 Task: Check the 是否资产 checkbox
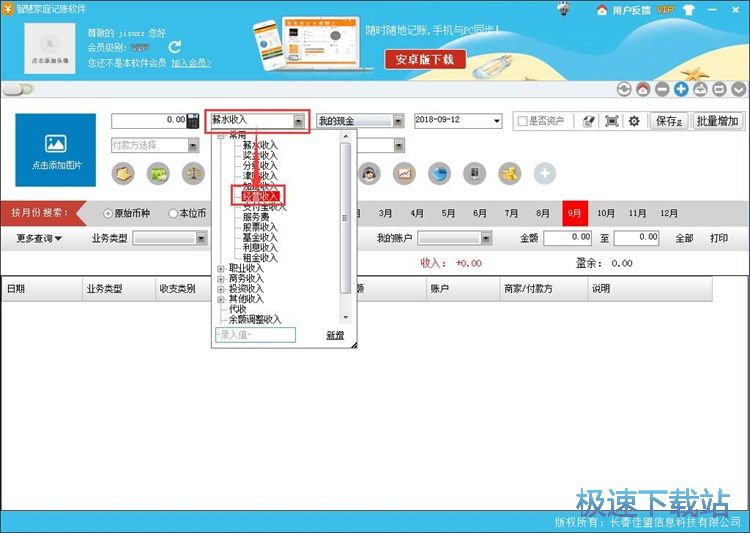[x=523, y=122]
